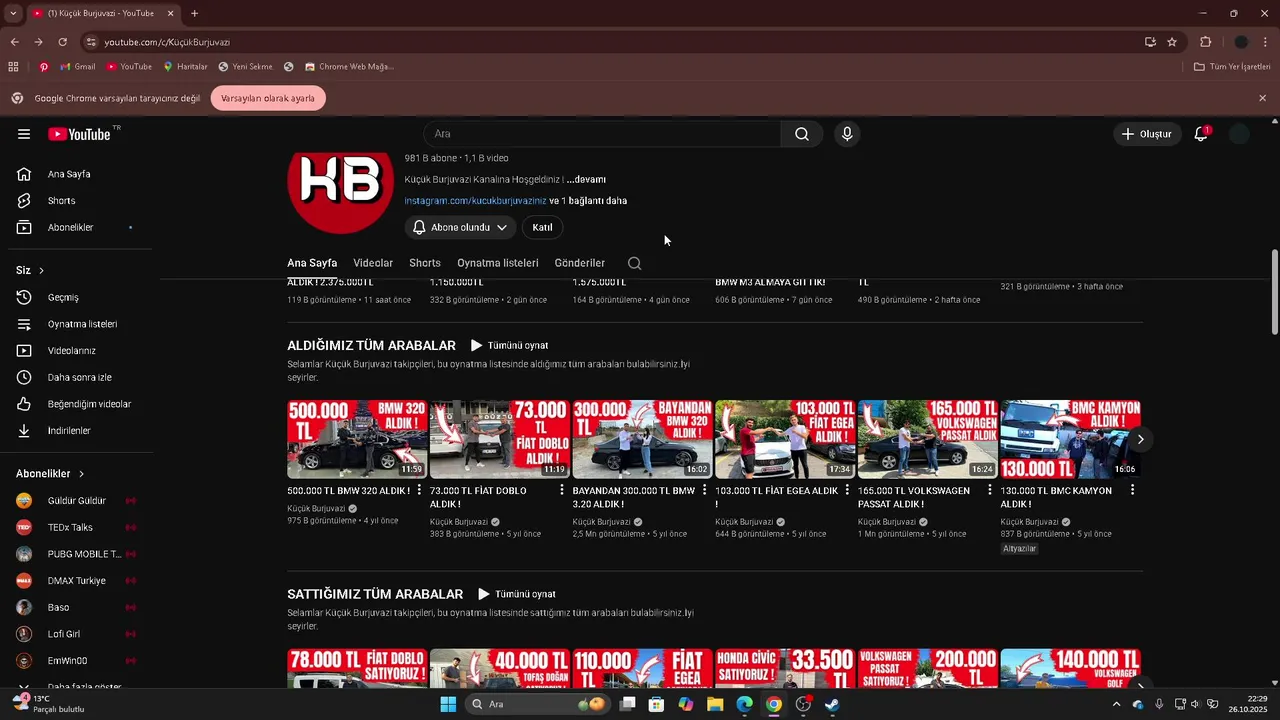The image size is (1280, 720).
Task: Select the channel Ana Sayfa tab
Action: pos(312,263)
